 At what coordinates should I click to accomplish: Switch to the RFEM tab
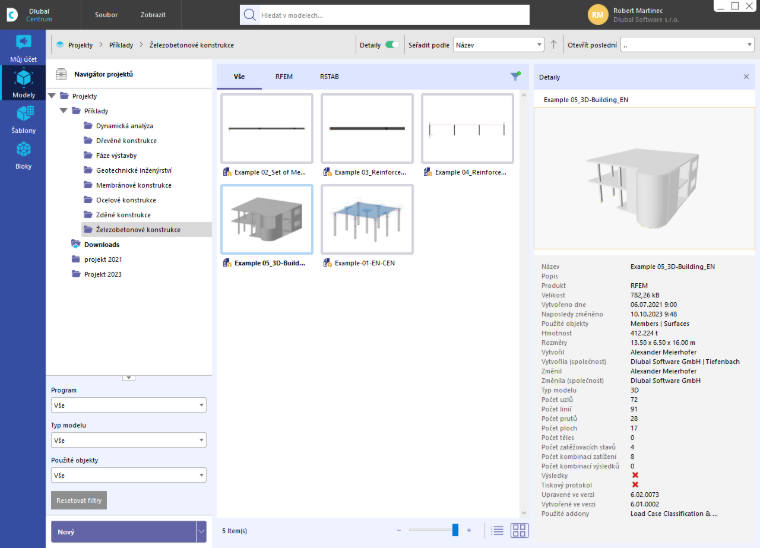(284, 77)
